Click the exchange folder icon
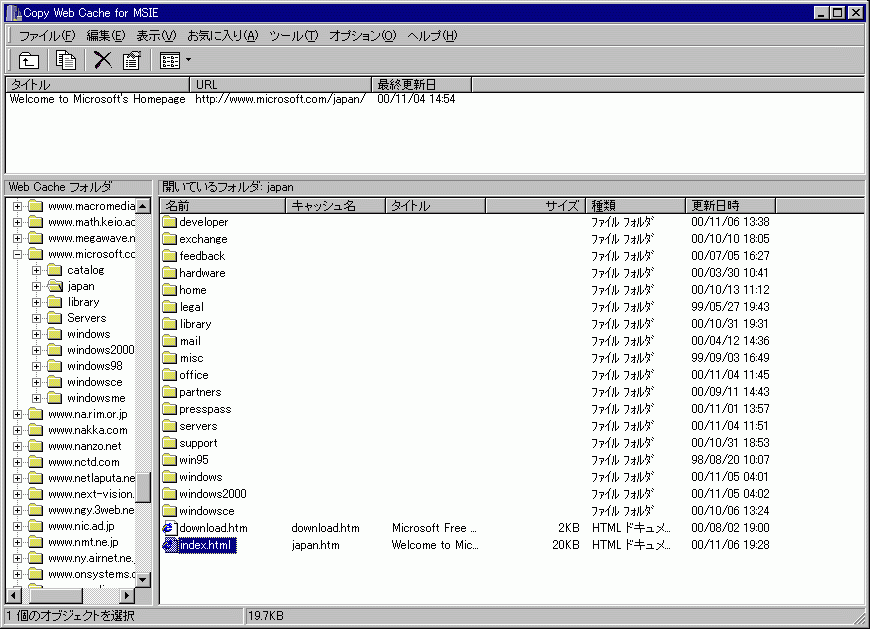The height and width of the screenshot is (629, 870). coord(169,239)
